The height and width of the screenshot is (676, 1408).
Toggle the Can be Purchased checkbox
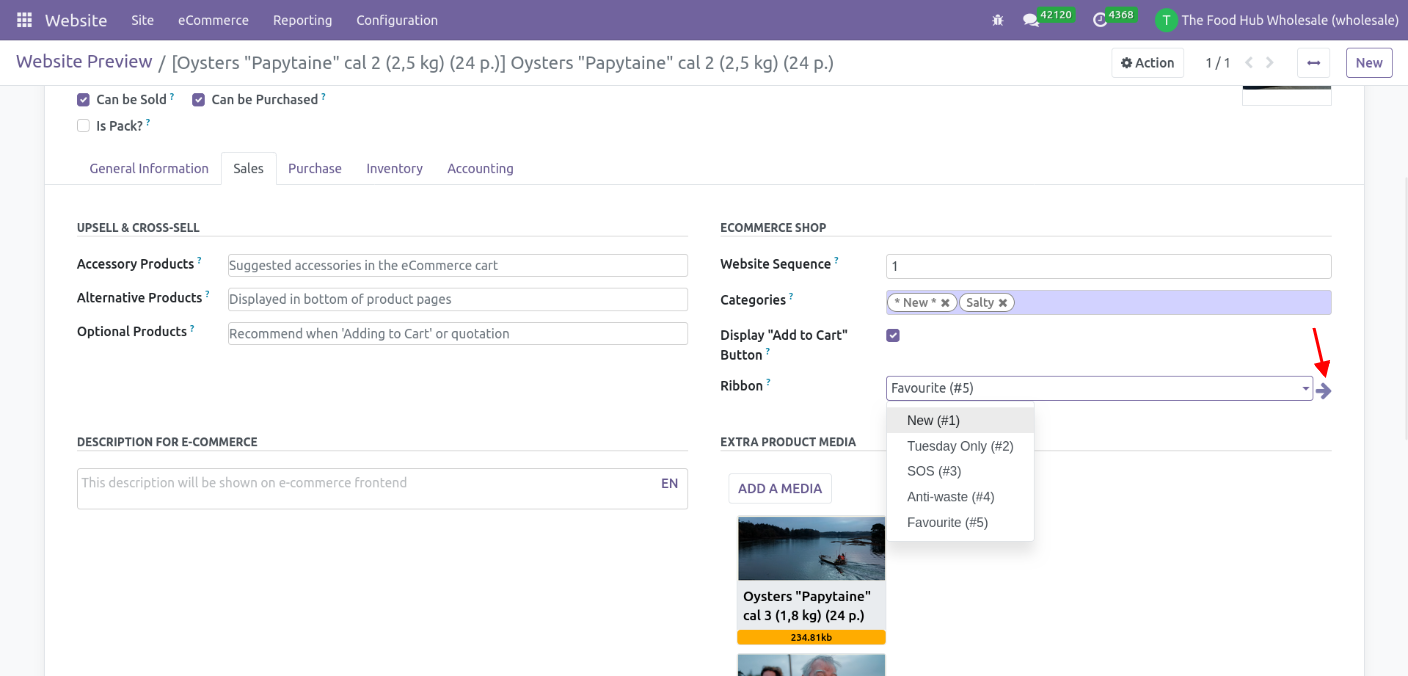[x=198, y=100]
